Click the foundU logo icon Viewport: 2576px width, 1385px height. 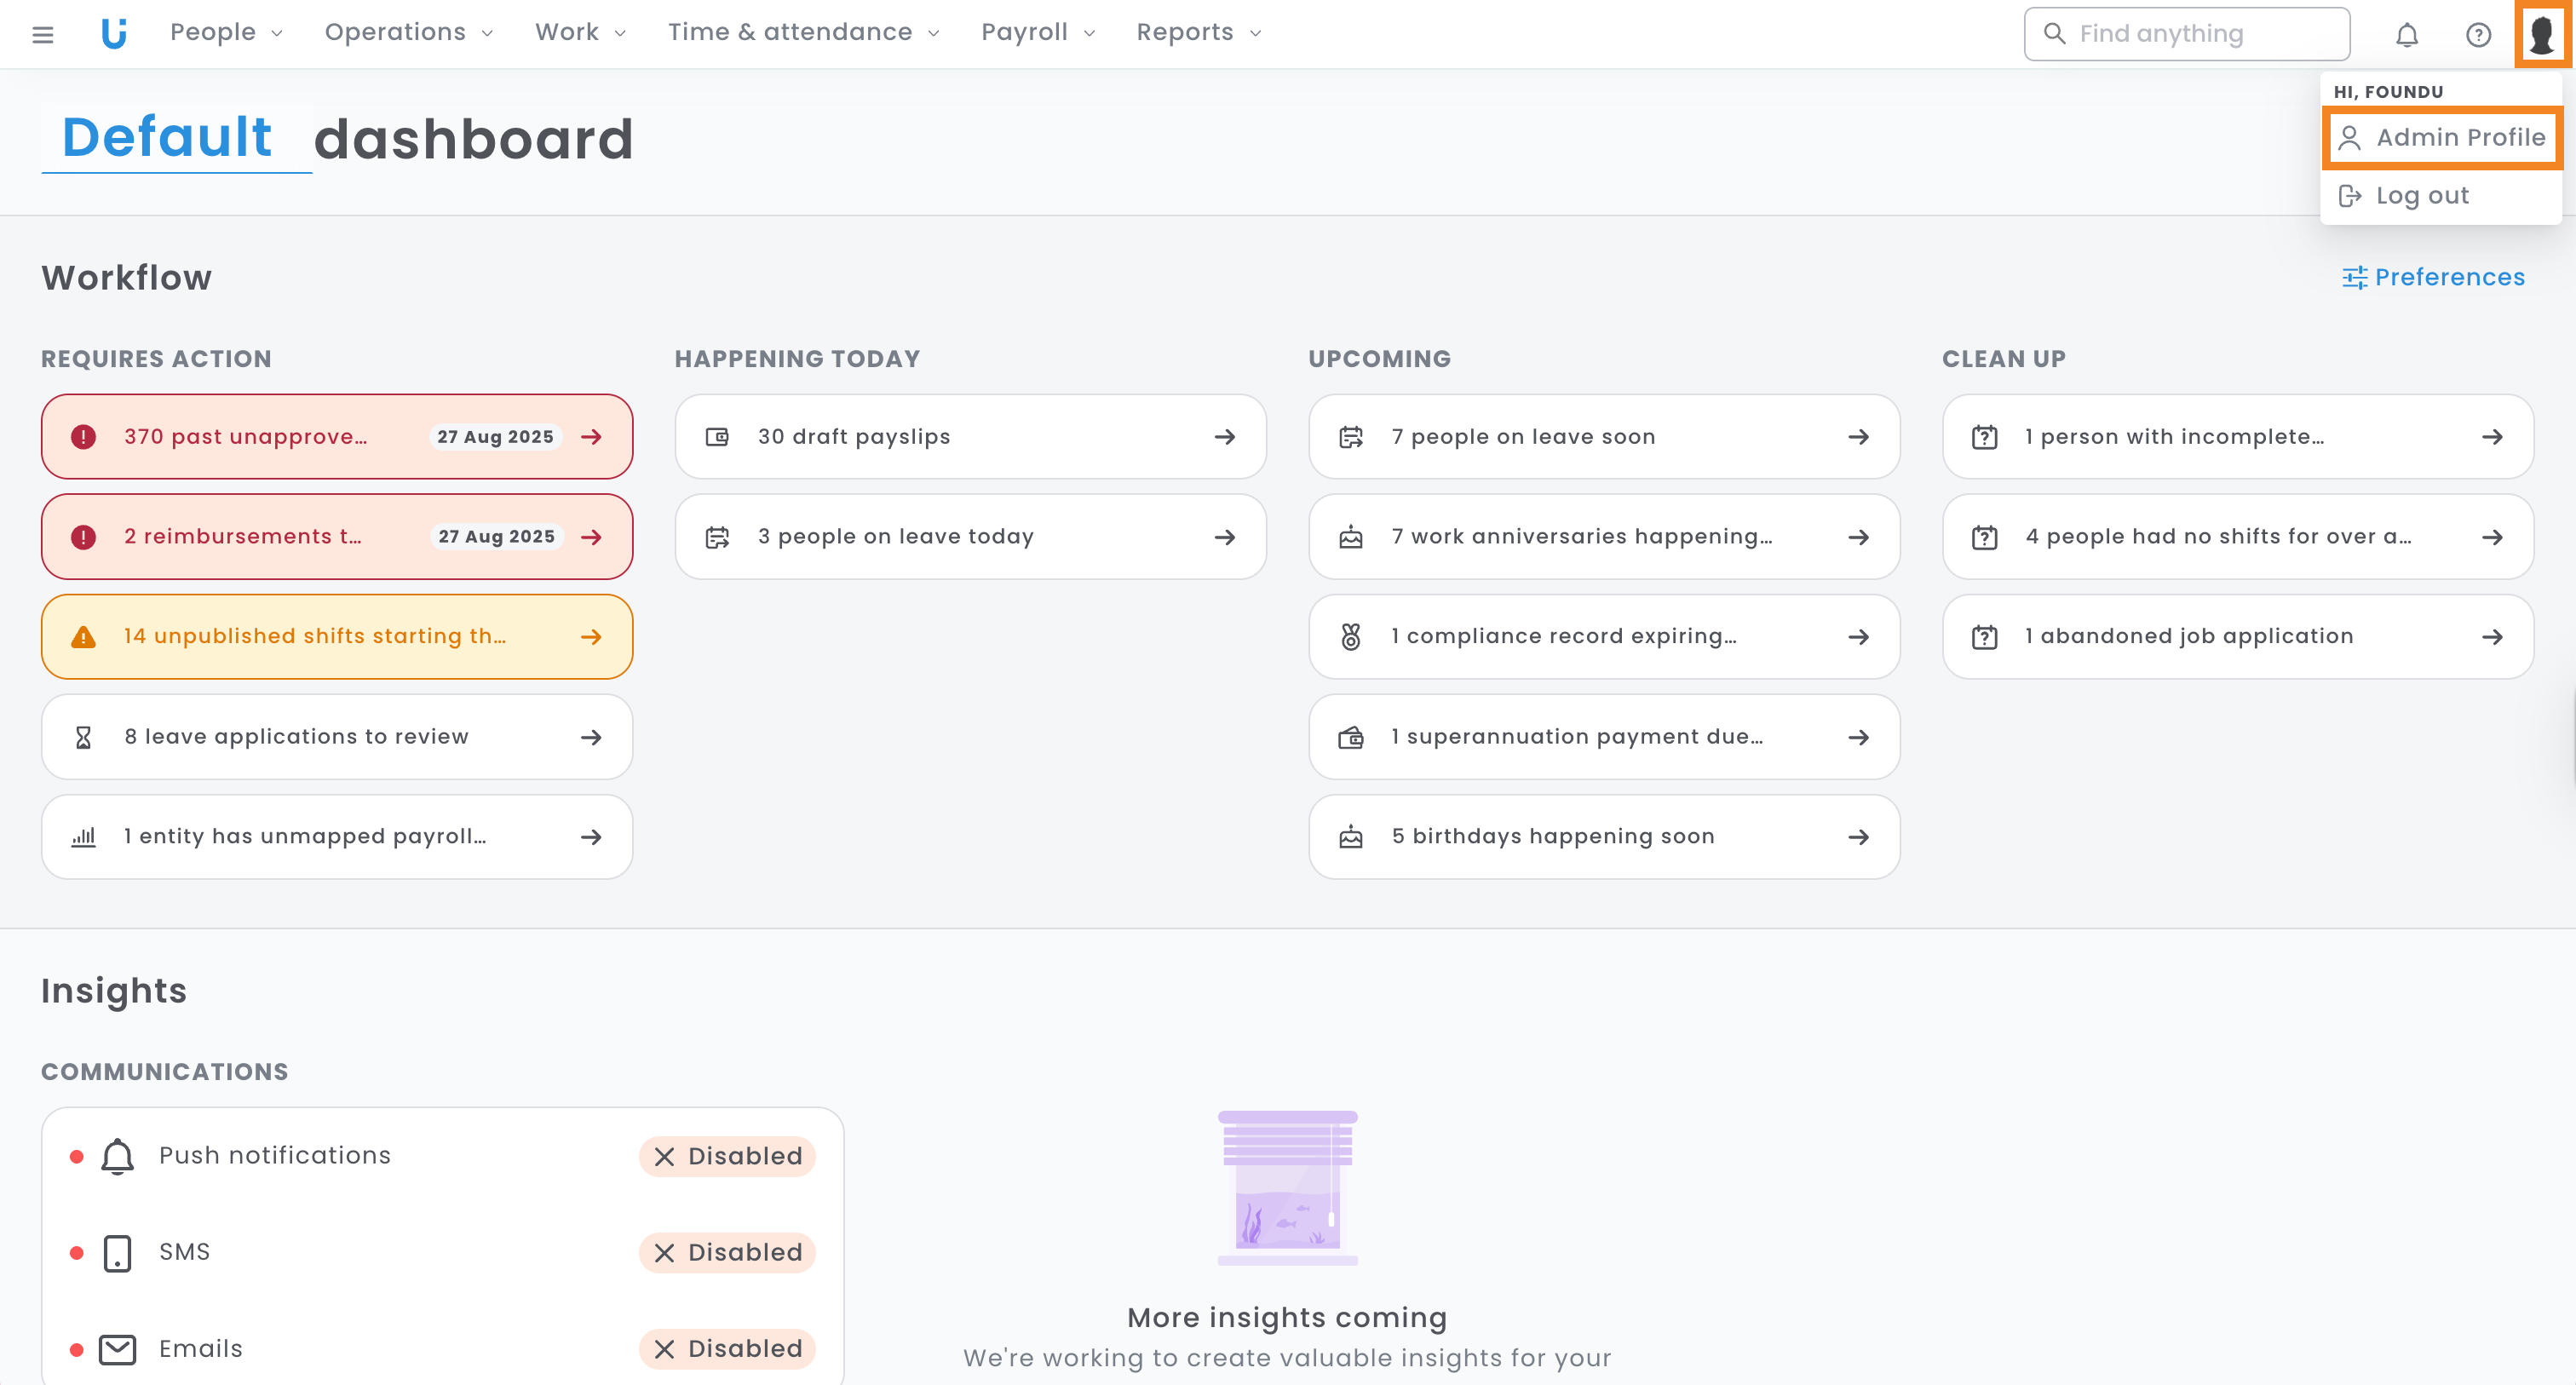114,34
